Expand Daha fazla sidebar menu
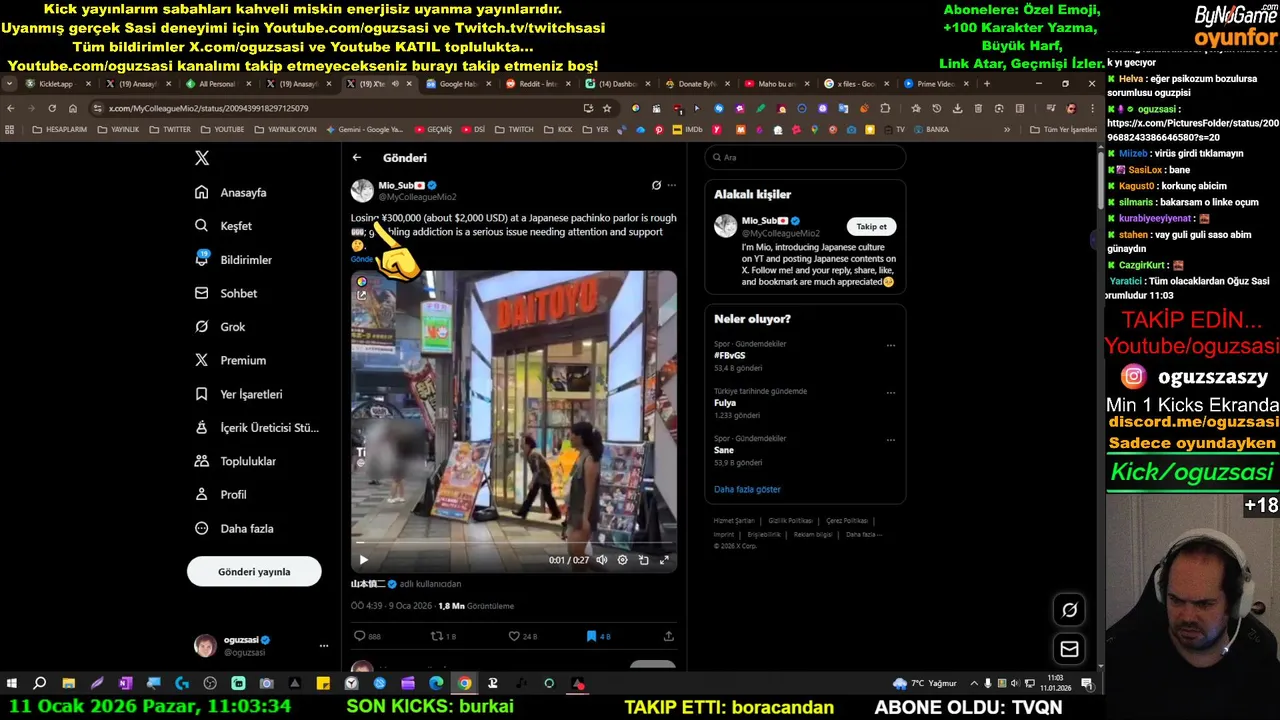1280x720 pixels. pyautogui.click(x=234, y=528)
